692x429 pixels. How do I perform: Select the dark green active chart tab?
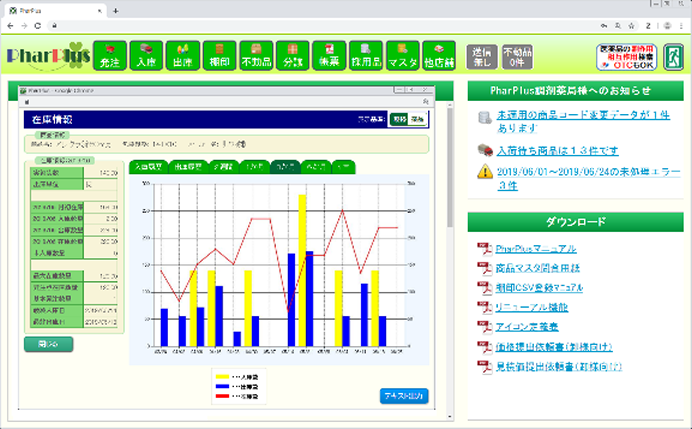click(x=285, y=167)
